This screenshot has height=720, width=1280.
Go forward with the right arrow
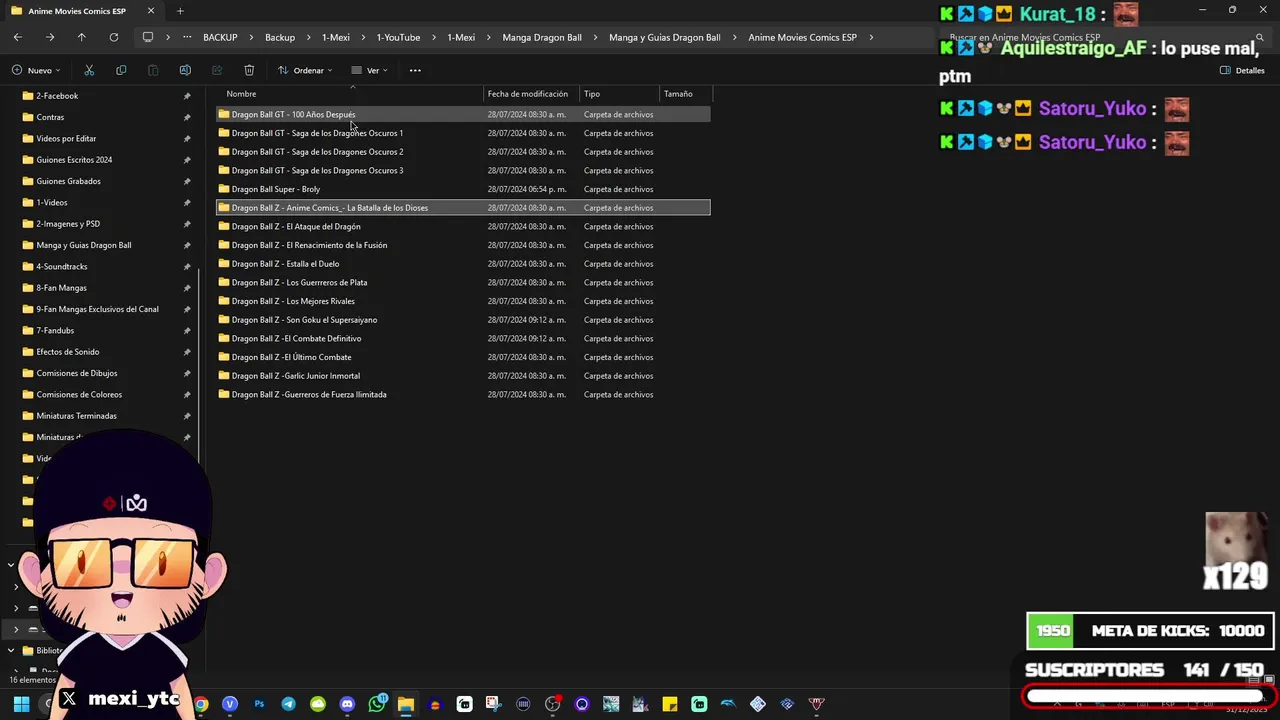click(50, 37)
